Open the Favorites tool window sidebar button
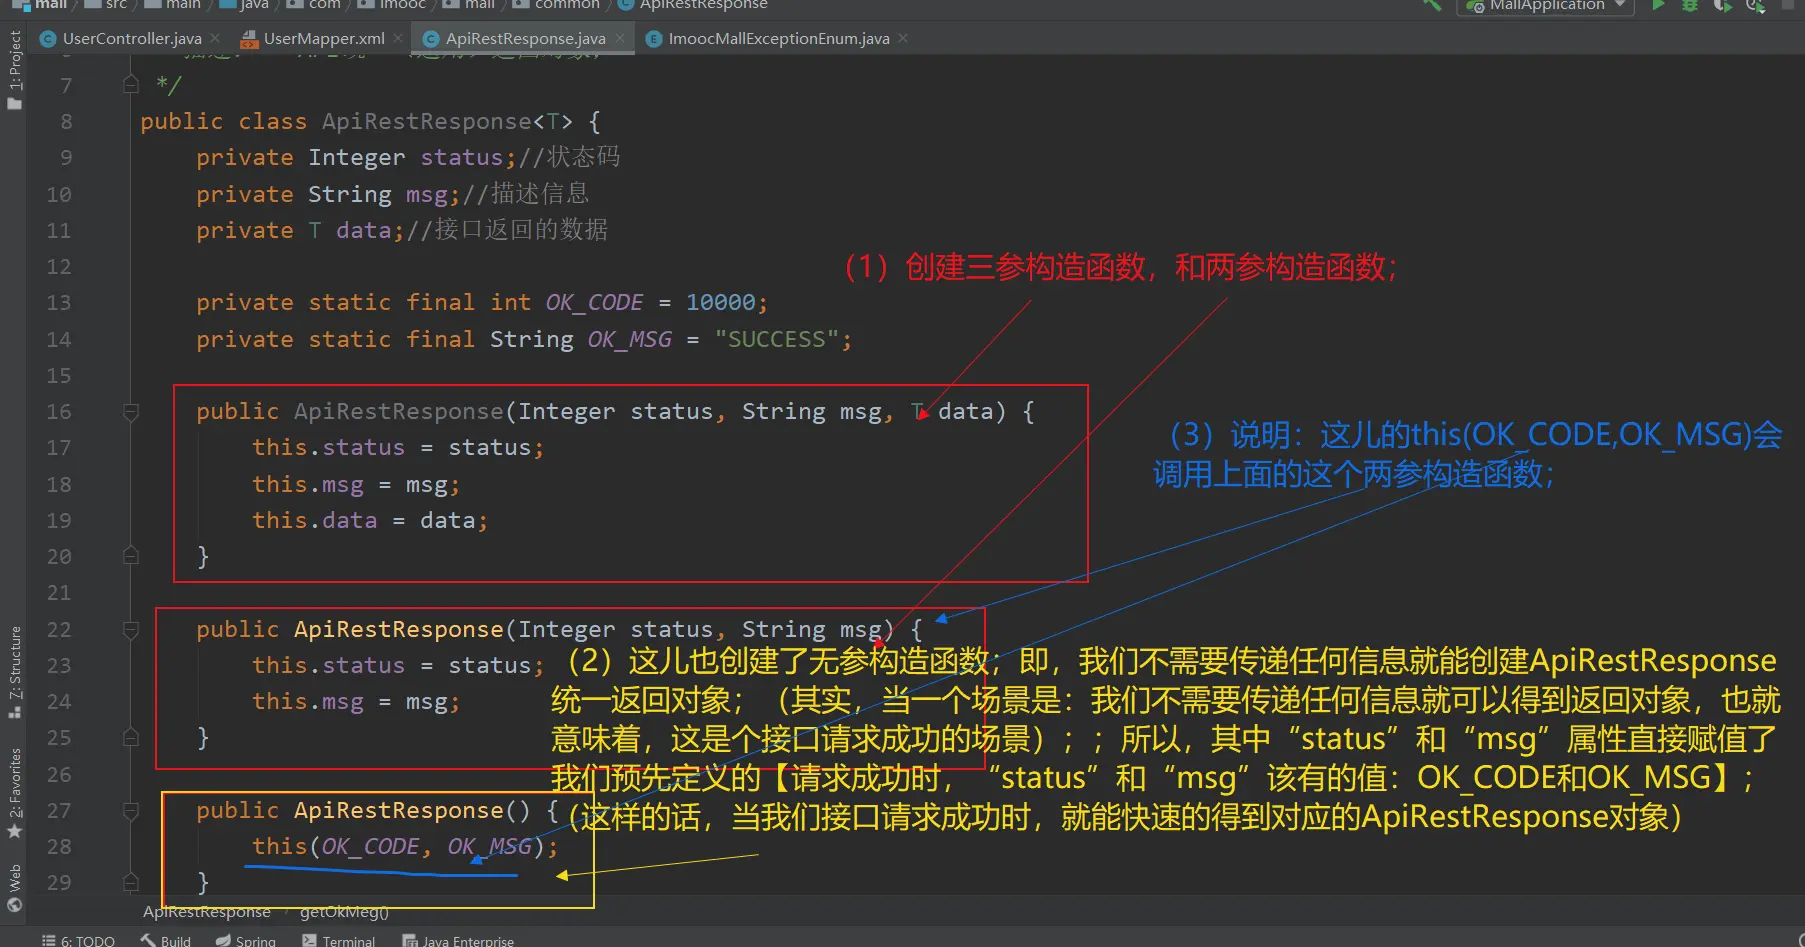This screenshot has width=1805, height=947. pos(14,794)
